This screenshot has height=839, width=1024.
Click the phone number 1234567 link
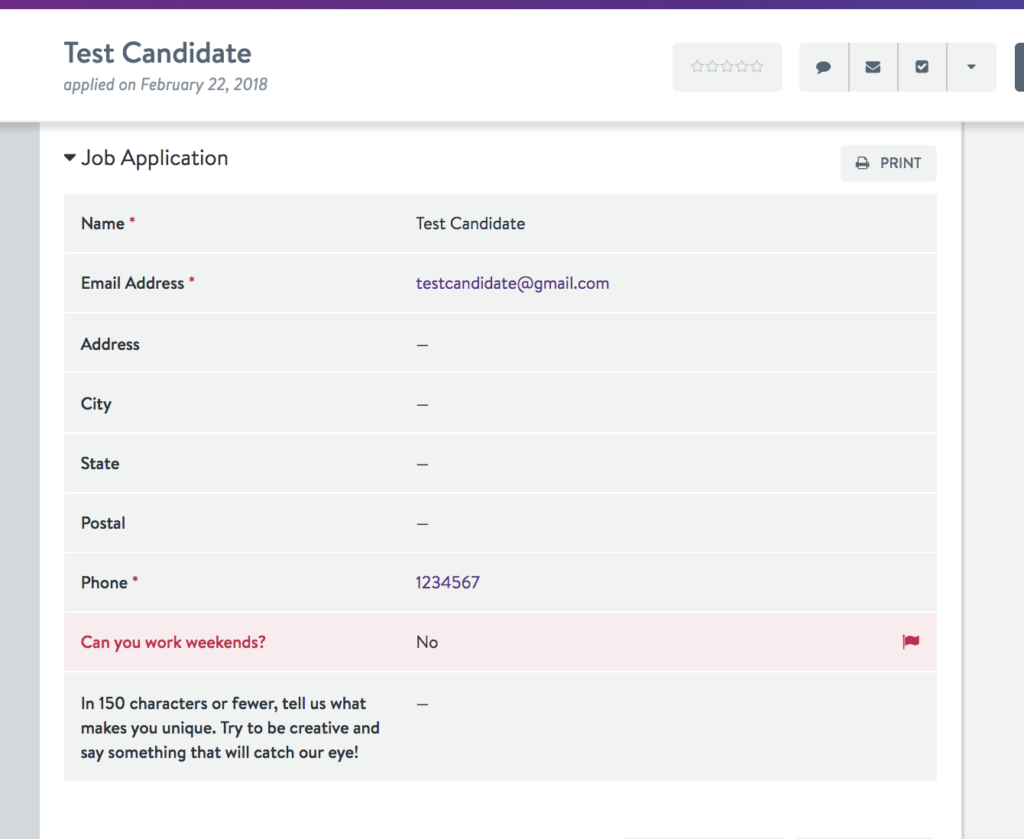click(x=448, y=582)
